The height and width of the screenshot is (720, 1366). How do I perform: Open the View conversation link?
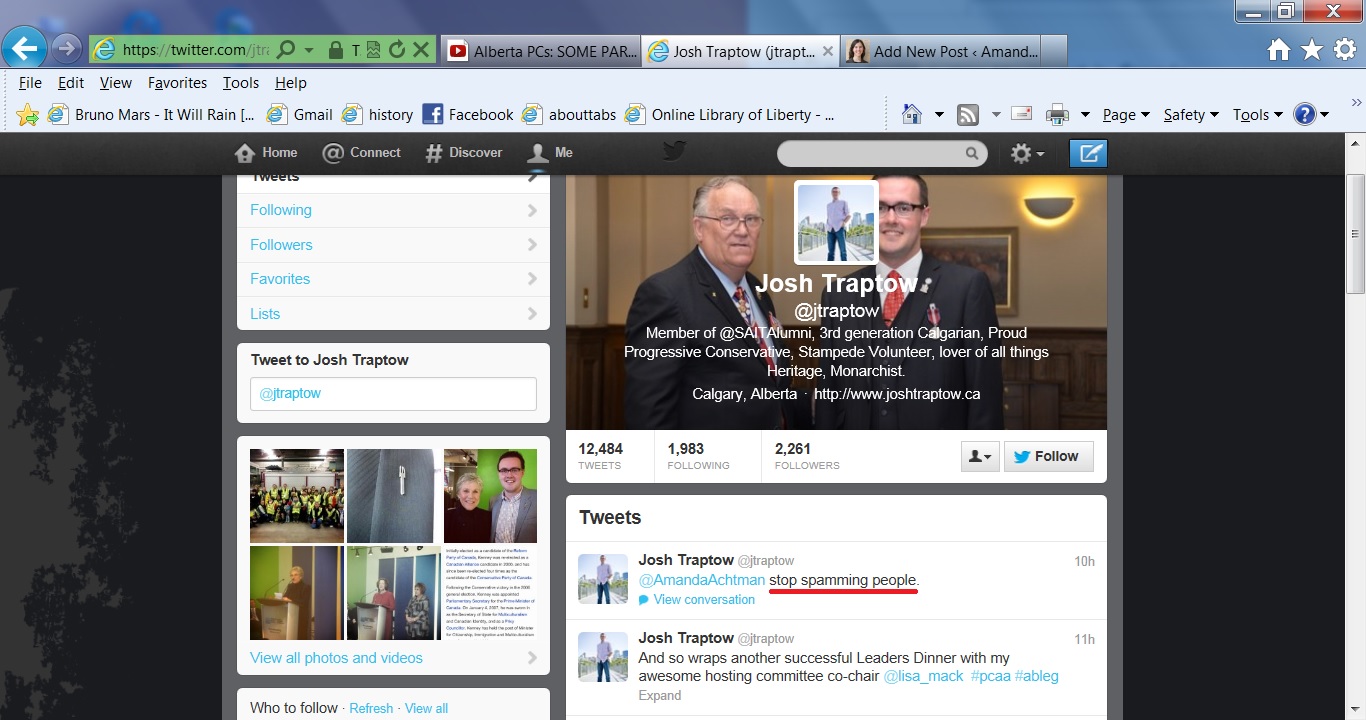coord(703,600)
